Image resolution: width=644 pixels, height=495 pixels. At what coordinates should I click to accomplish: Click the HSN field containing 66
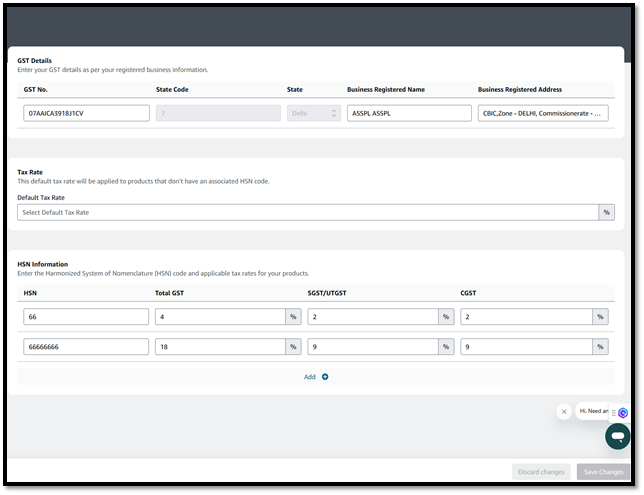coord(86,317)
